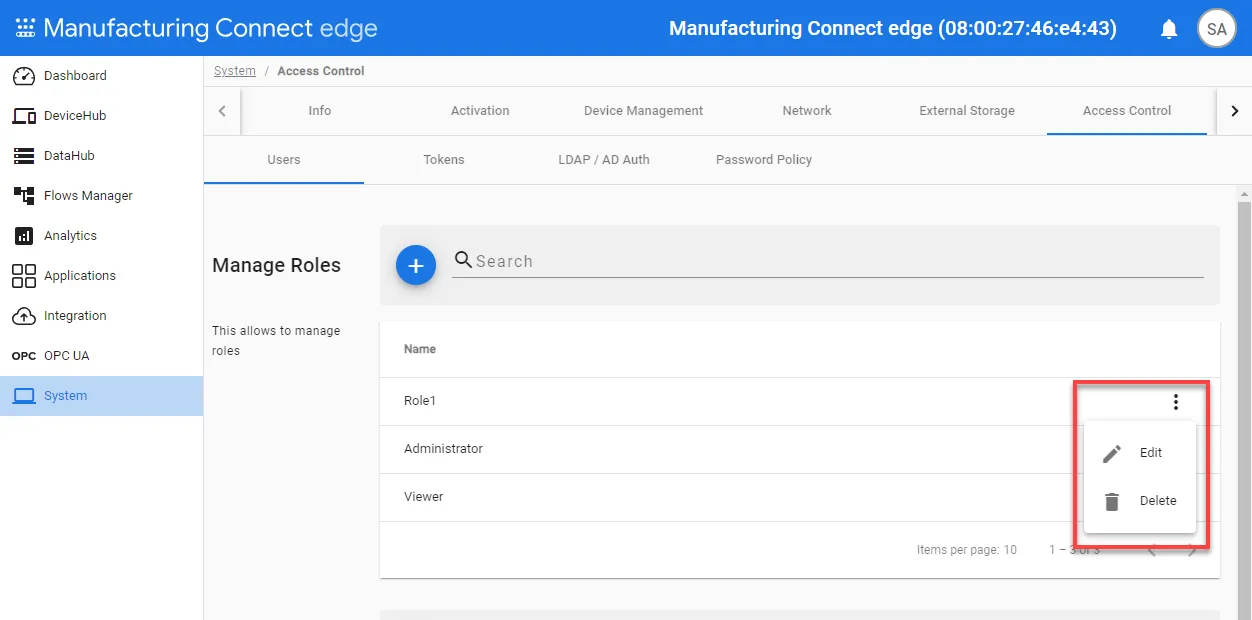This screenshot has height=620, width=1252.
Task: Click the pencil icon beside Edit
Action: point(1112,454)
